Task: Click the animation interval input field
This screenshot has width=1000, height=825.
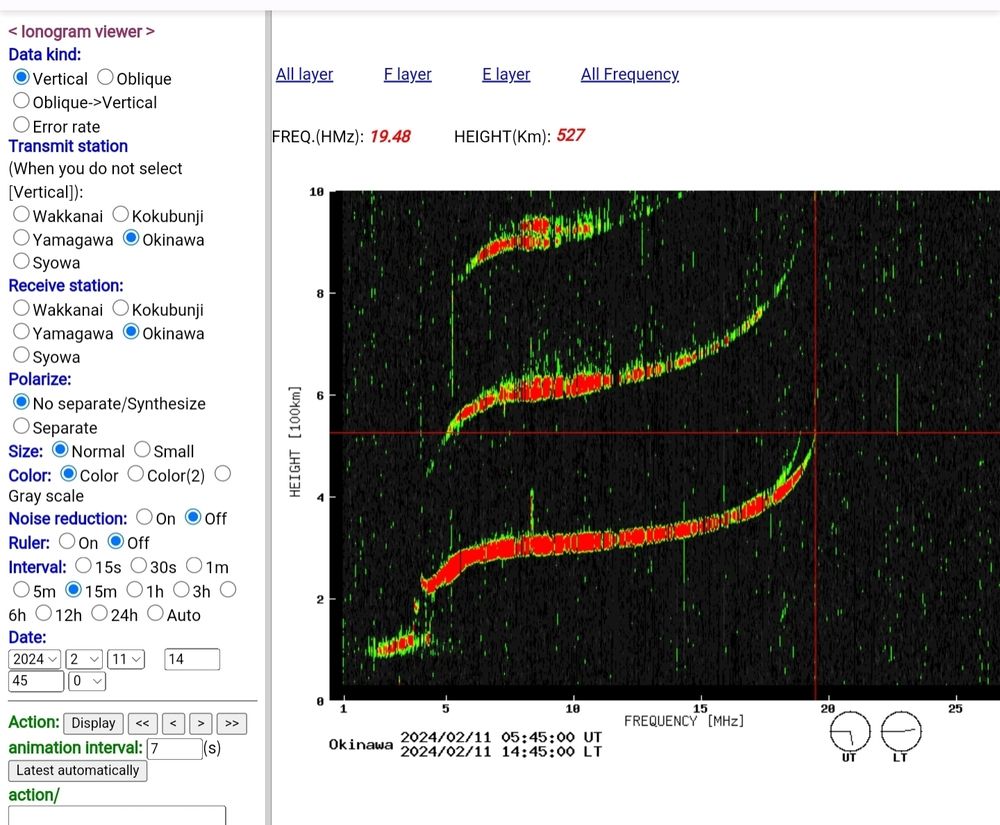Action: pos(174,748)
